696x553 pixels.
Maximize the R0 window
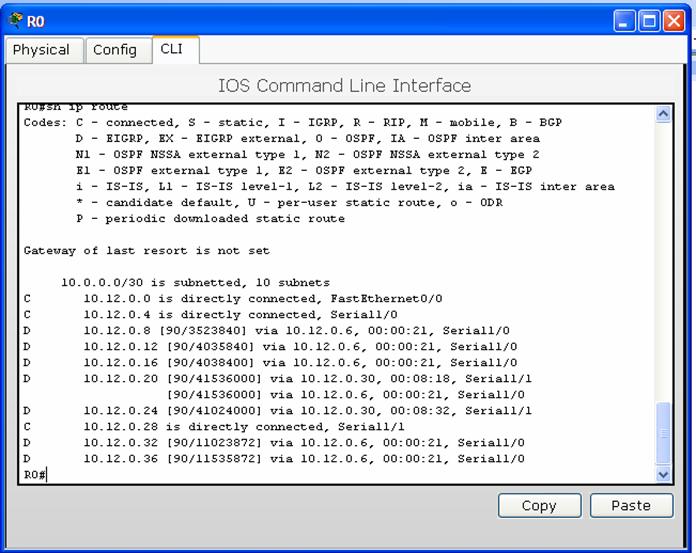pyautogui.click(x=649, y=20)
